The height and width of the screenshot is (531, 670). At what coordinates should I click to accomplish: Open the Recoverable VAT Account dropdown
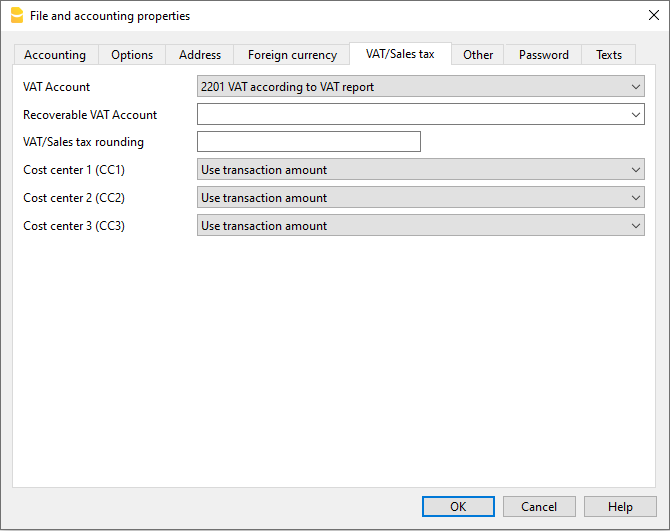tap(637, 115)
